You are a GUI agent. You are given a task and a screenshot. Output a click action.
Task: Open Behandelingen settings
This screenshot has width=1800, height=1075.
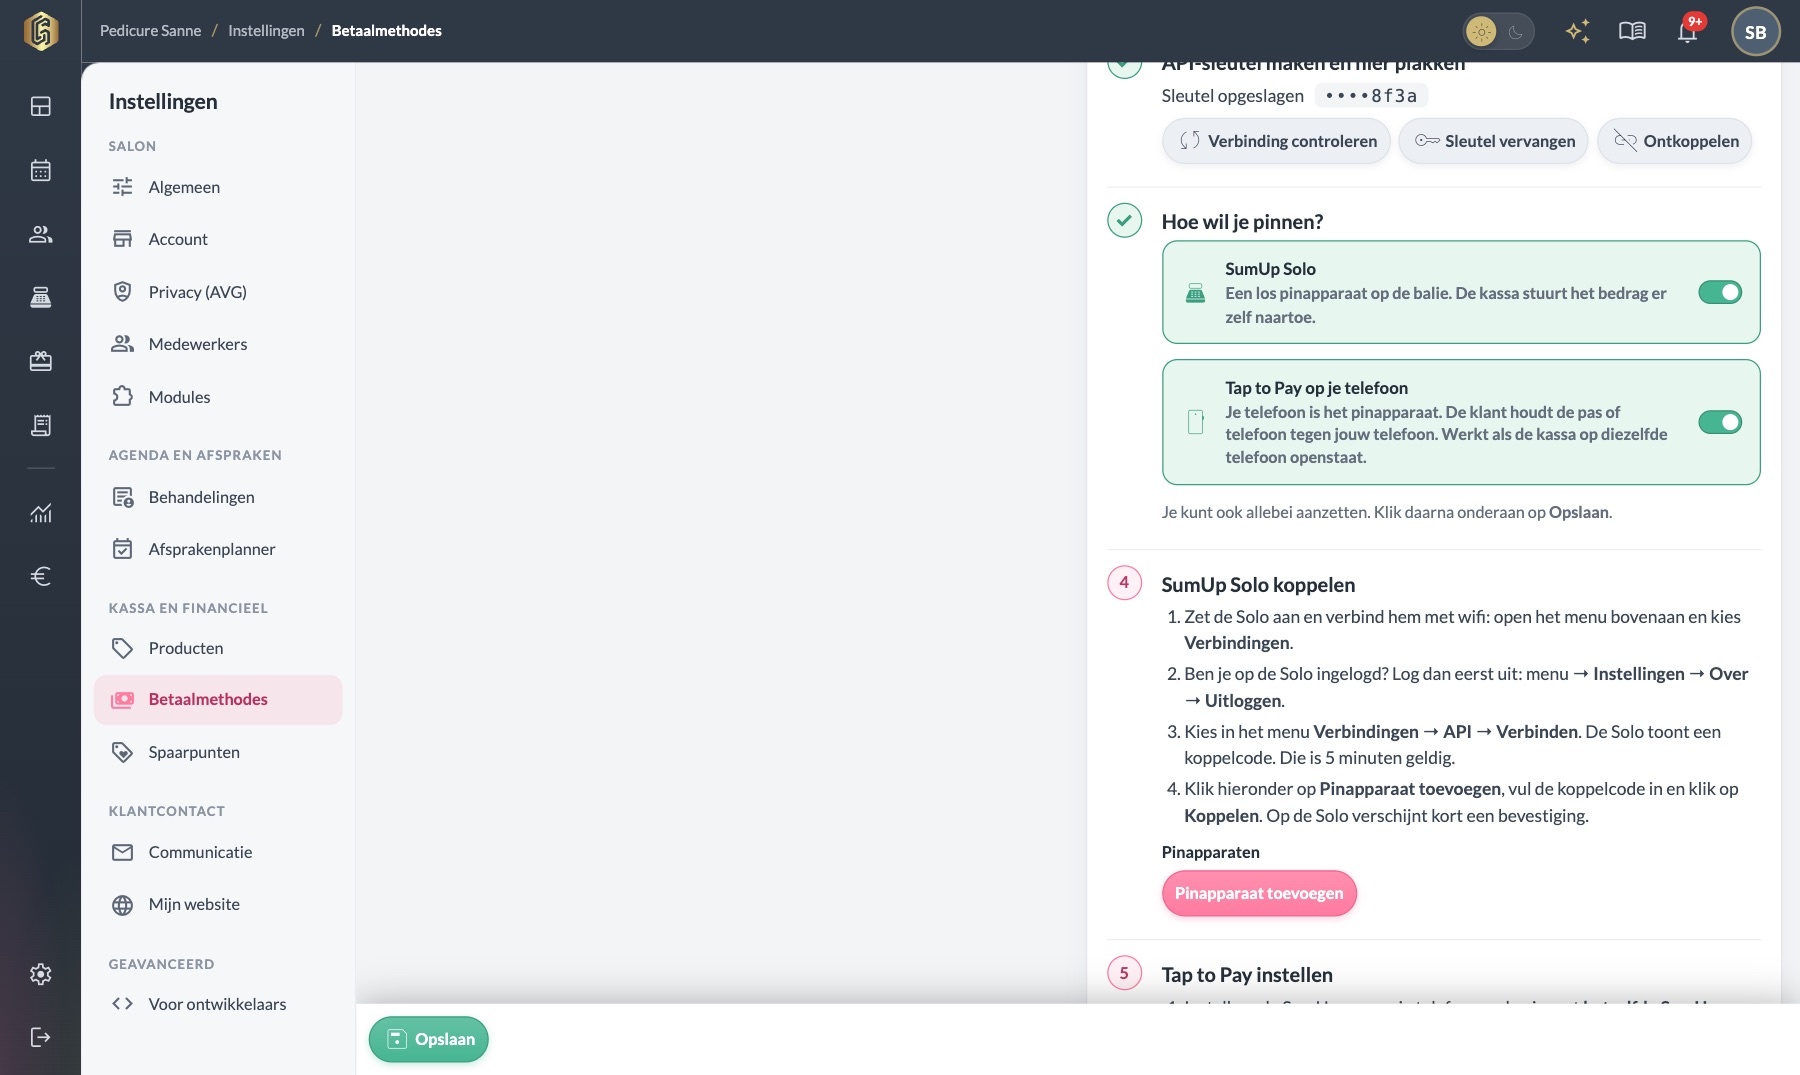pyautogui.click(x=218, y=497)
